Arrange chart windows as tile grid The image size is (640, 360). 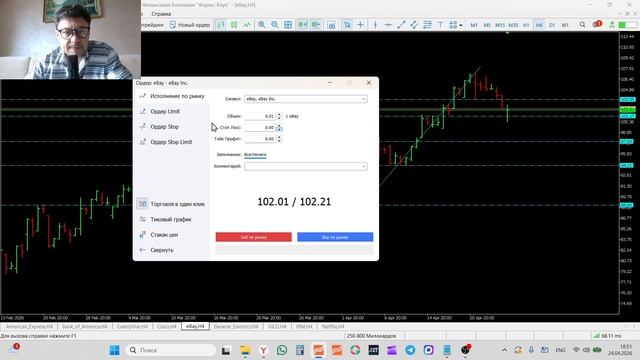coord(288,25)
